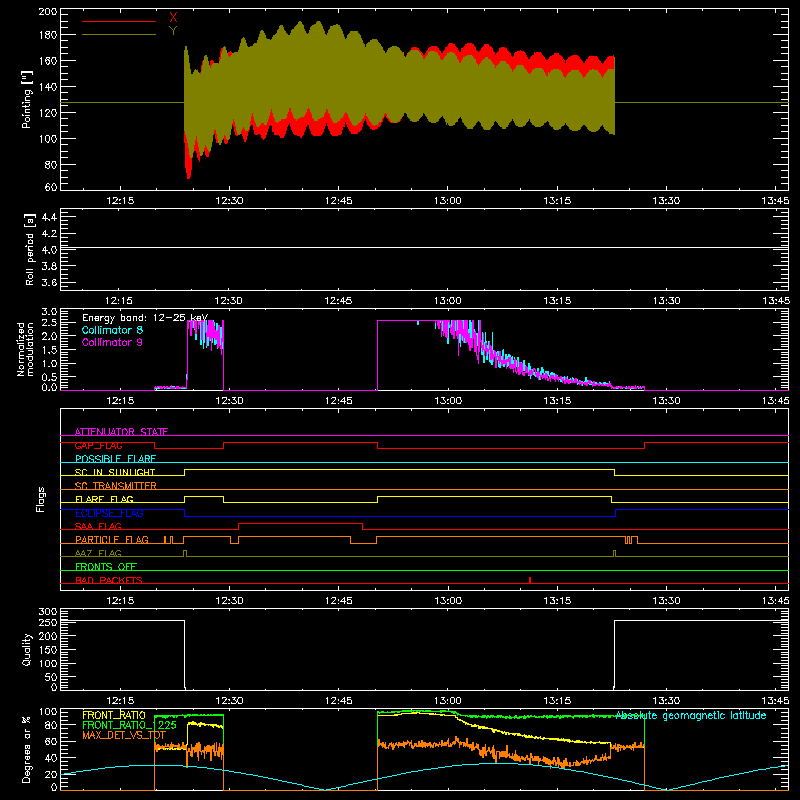Image resolution: width=800 pixels, height=800 pixels.
Task: Click the 'Flags' axis title
Action: coord(41,499)
